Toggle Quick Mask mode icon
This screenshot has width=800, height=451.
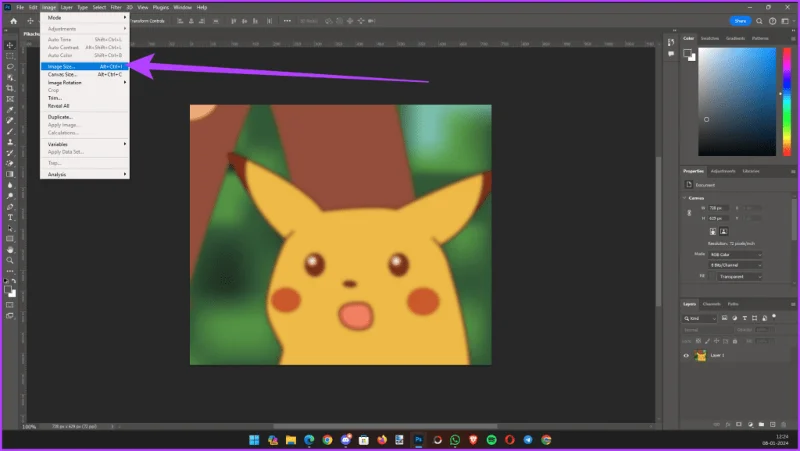(10, 305)
